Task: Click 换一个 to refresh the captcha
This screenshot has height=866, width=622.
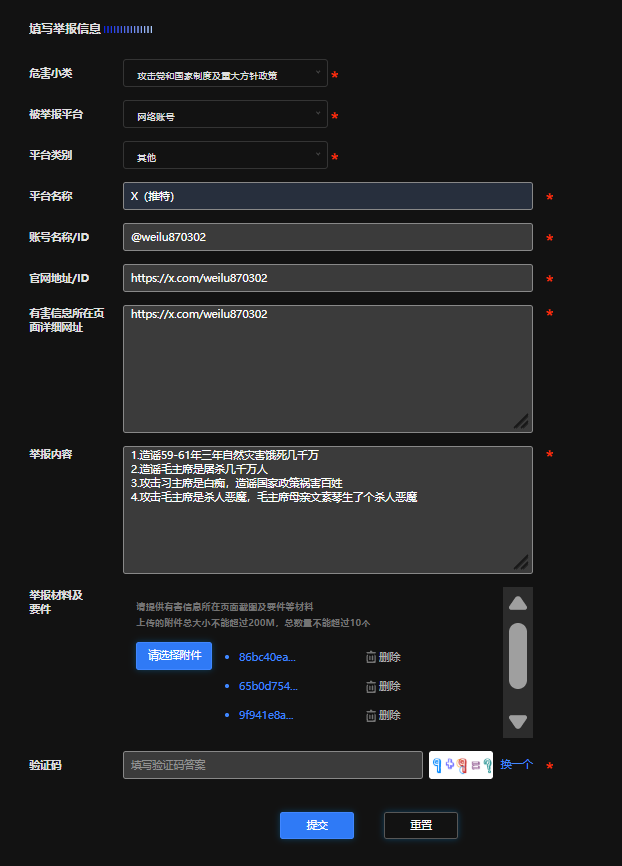Action: 516,764
